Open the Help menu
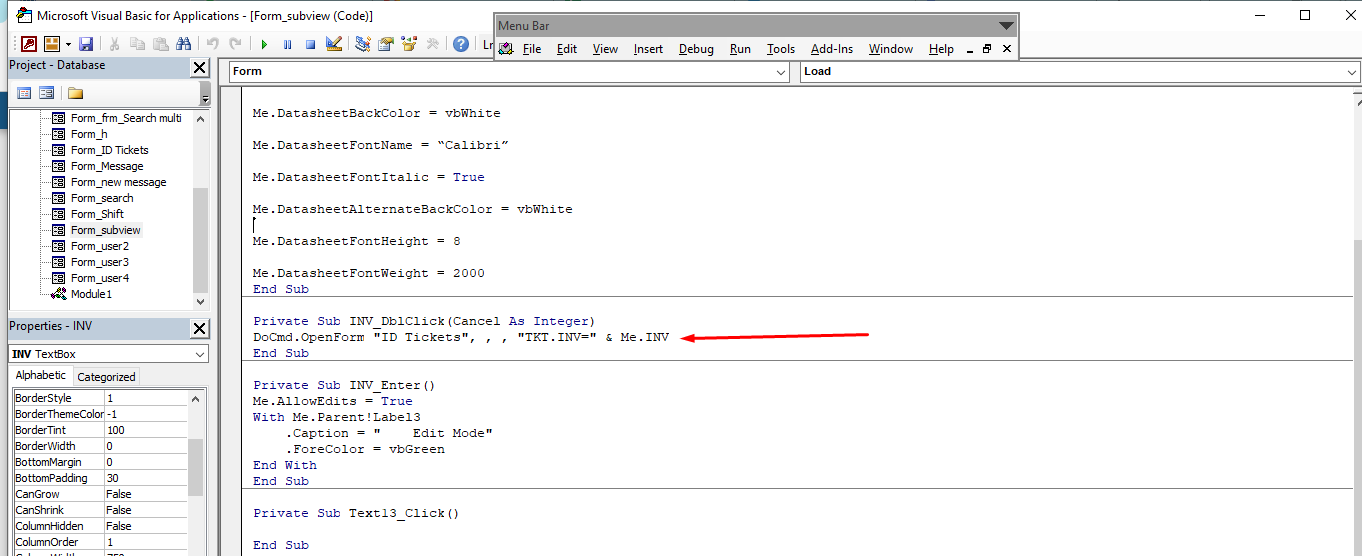1362x556 pixels. click(941, 49)
